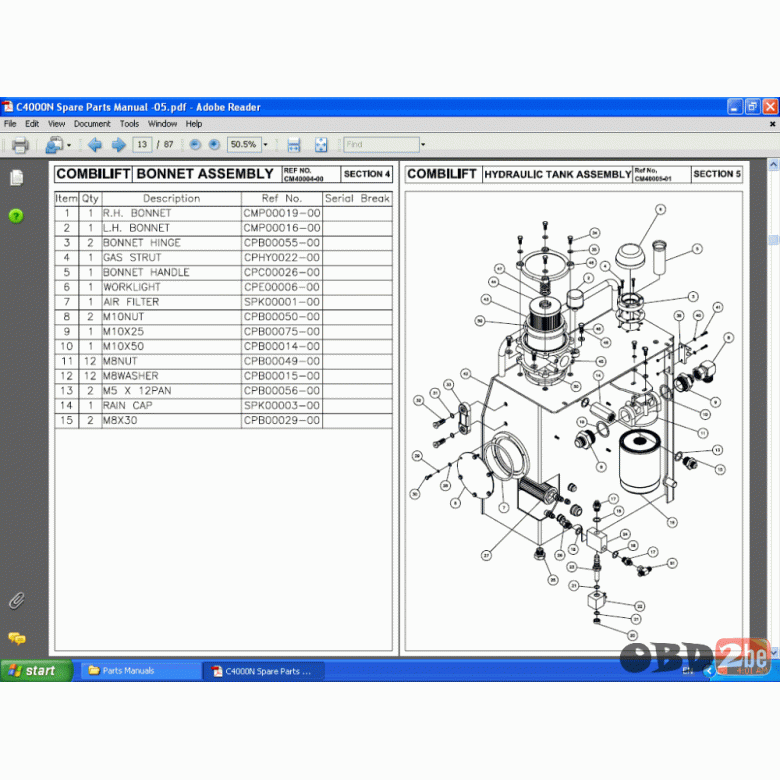Click the hydraulic tank exploded diagram

[572, 420]
